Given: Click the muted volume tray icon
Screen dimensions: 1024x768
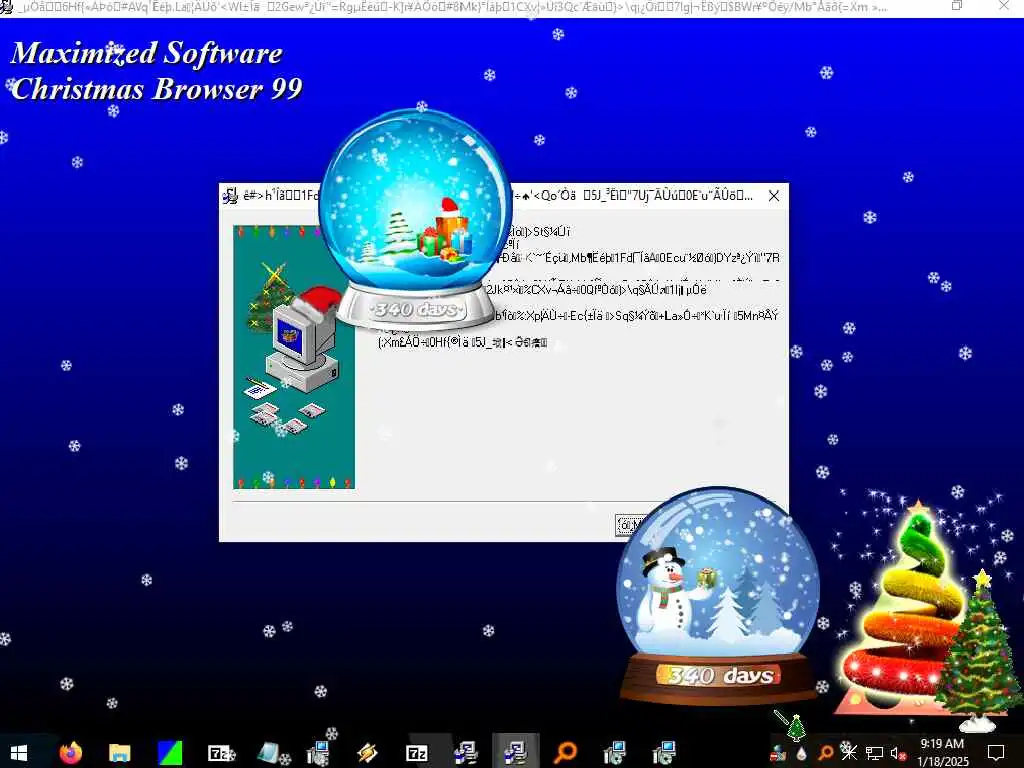Looking at the screenshot, I should tap(899, 753).
